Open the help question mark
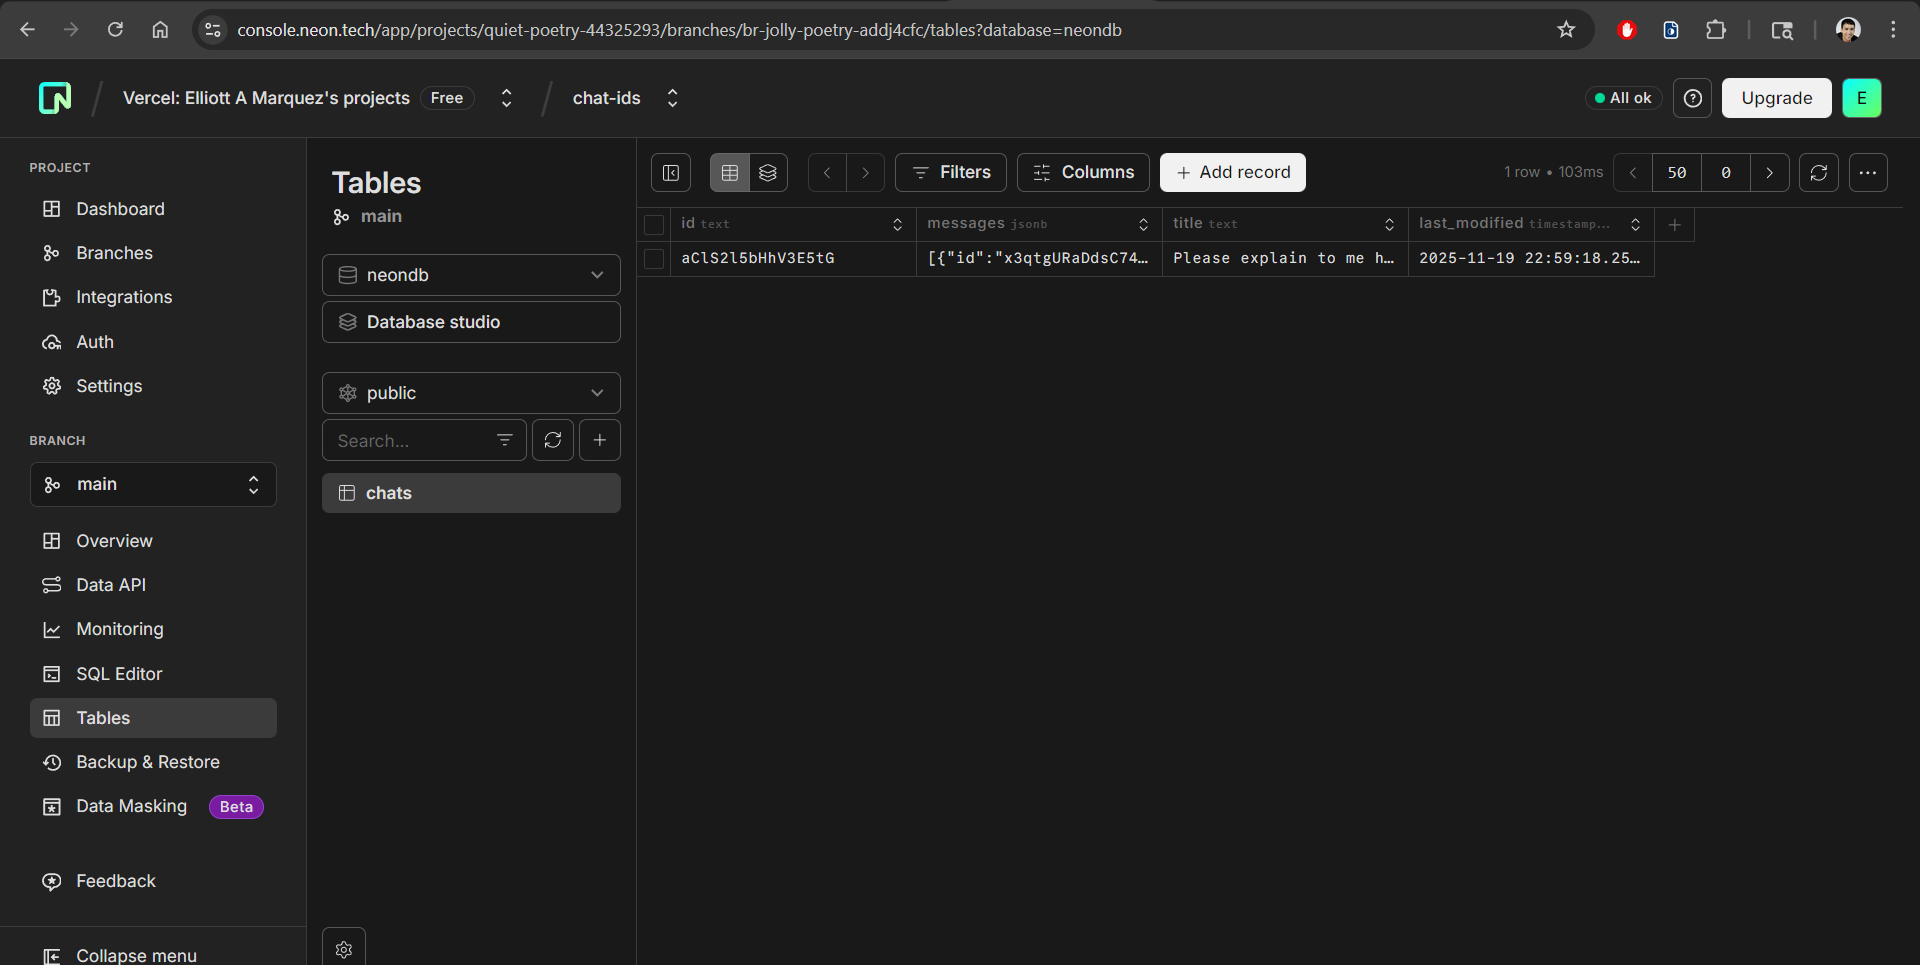 [1692, 98]
